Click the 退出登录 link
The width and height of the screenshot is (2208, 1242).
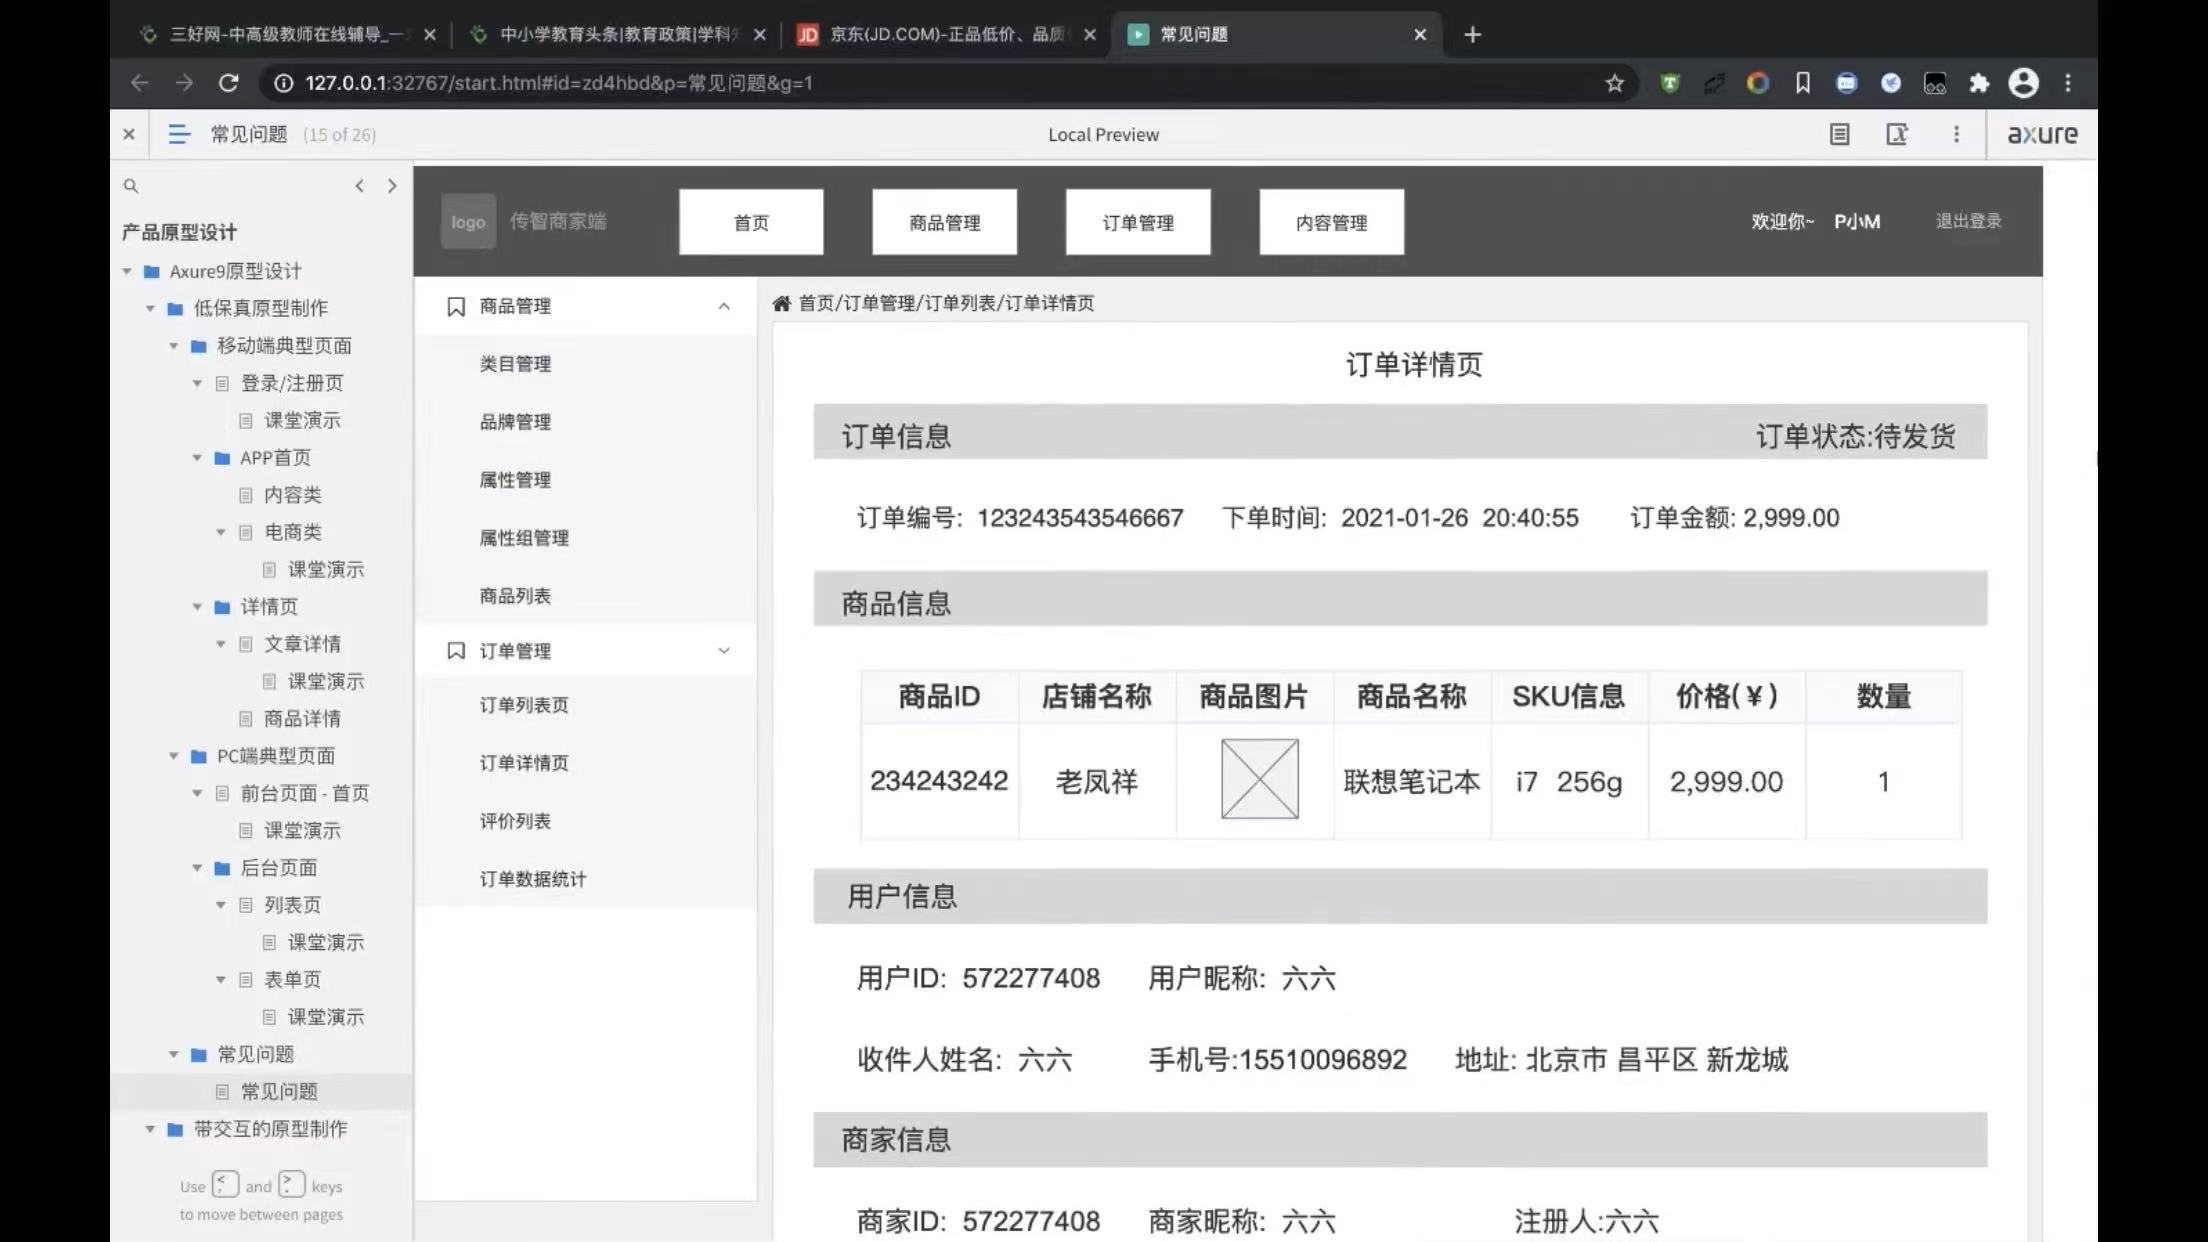click(1967, 221)
